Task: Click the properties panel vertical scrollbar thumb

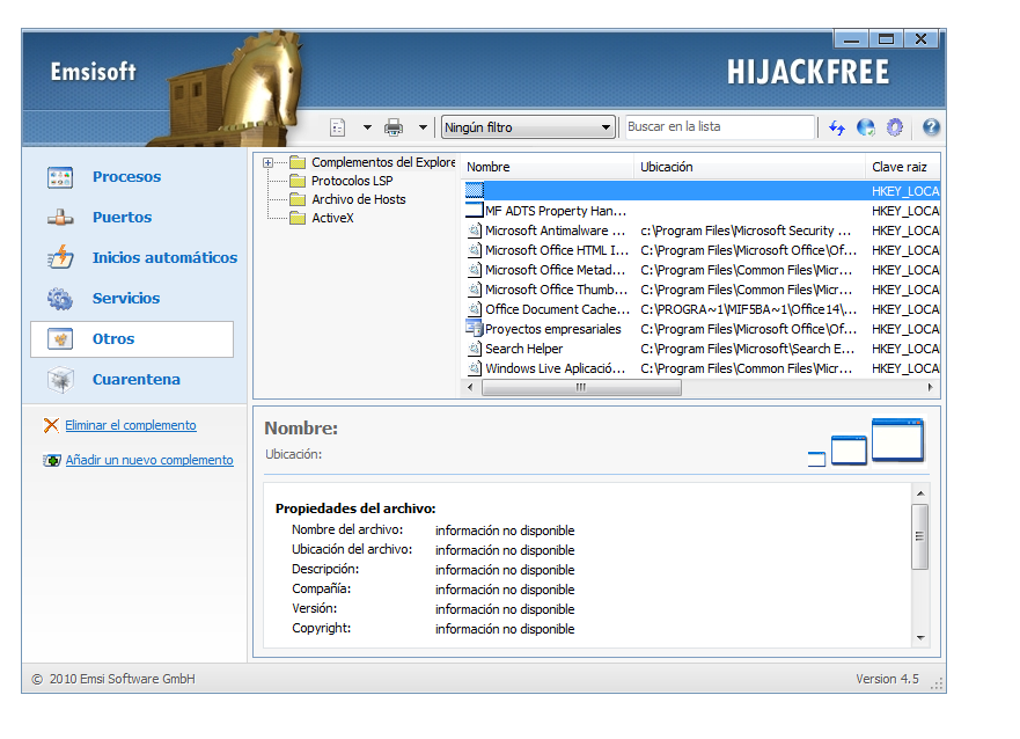Action: tap(920, 537)
